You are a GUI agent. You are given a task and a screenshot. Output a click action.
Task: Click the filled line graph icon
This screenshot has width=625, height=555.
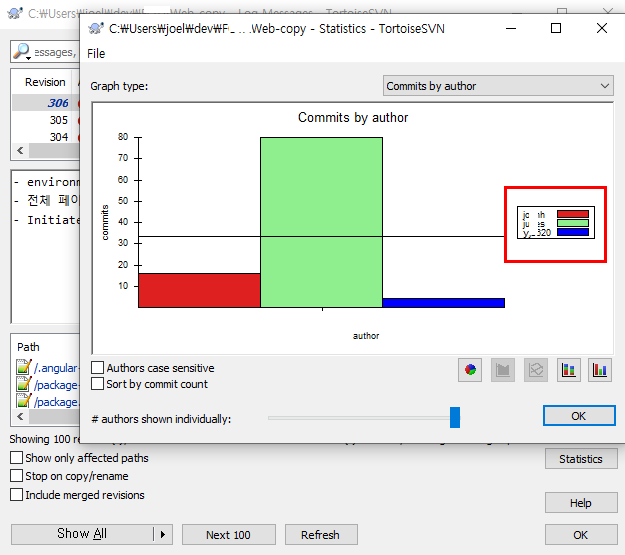click(502, 370)
